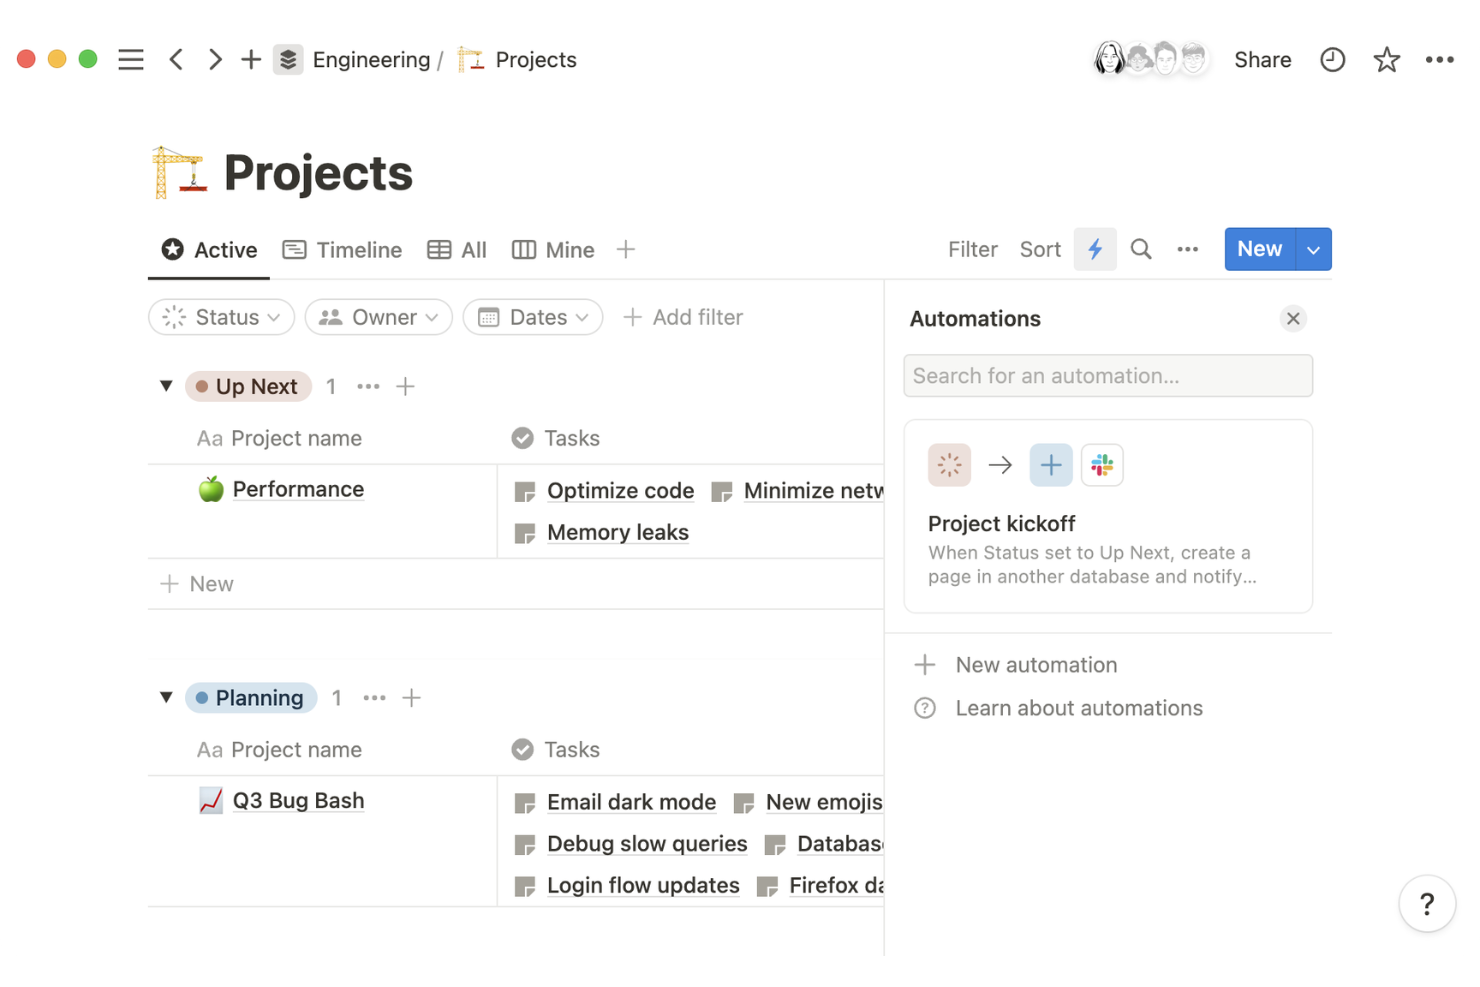Click the Slack icon on Project kickoff card
This screenshot has width=1480, height=987.
[x=1102, y=464]
